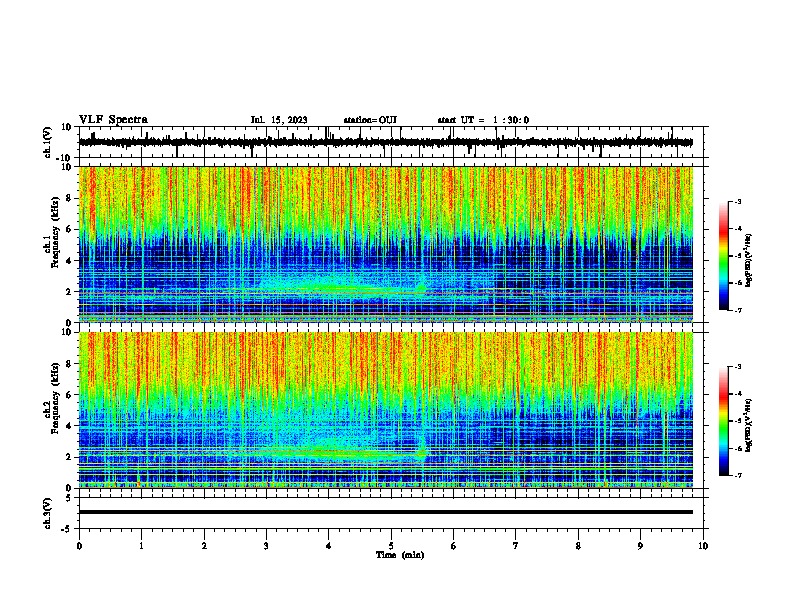This screenshot has width=792, height=612.
Task: Click the -7 label on ch.1 color bar
Action: pos(737,310)
